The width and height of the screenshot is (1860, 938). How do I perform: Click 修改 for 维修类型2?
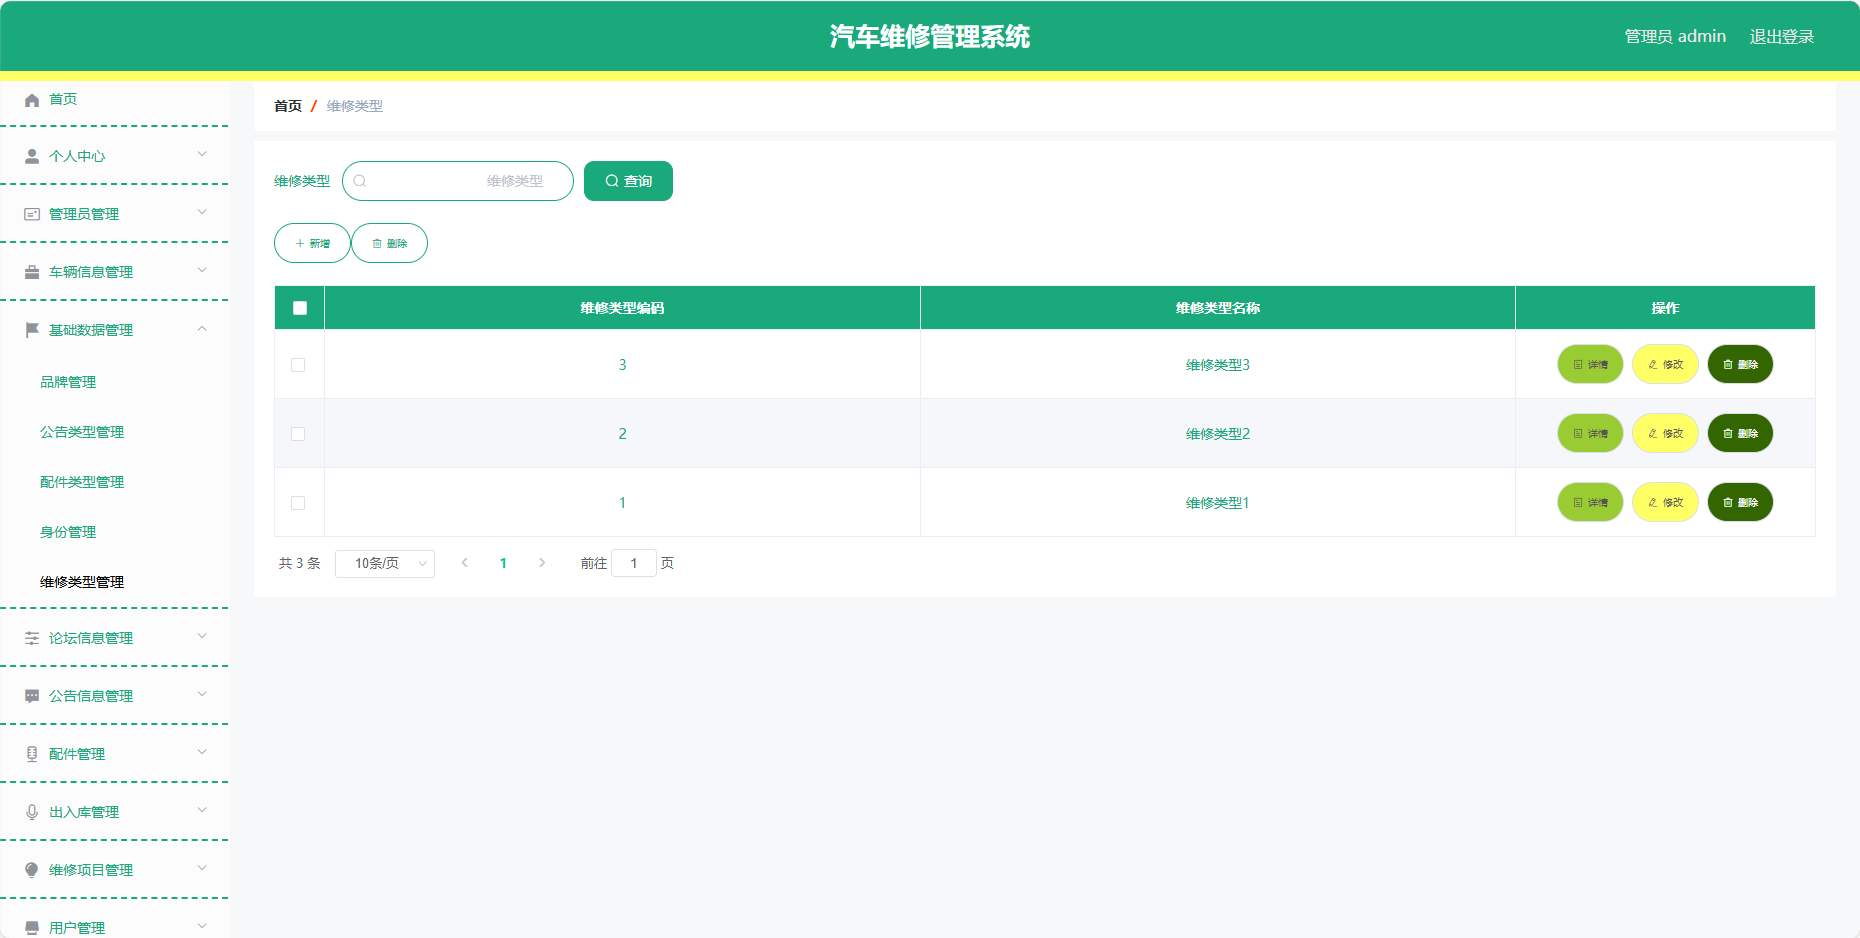(1665, 433)
